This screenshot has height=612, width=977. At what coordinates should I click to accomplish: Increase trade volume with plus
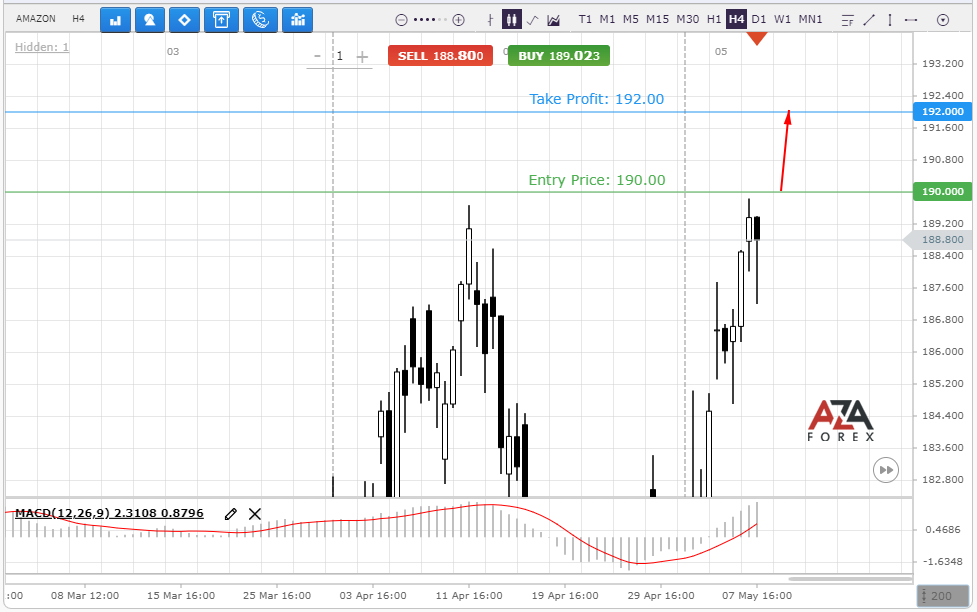pyautogui.click(x=362, y=57)
